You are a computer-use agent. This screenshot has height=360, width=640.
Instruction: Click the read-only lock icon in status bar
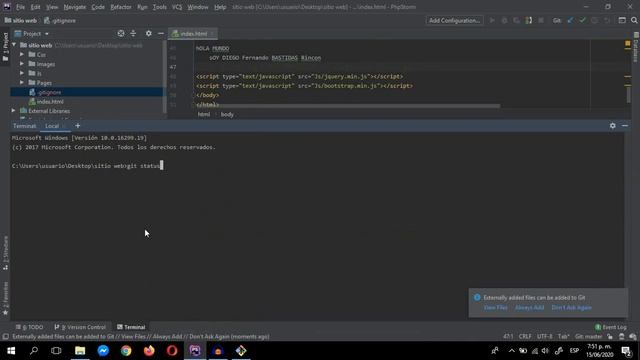[x=610, y=337]
